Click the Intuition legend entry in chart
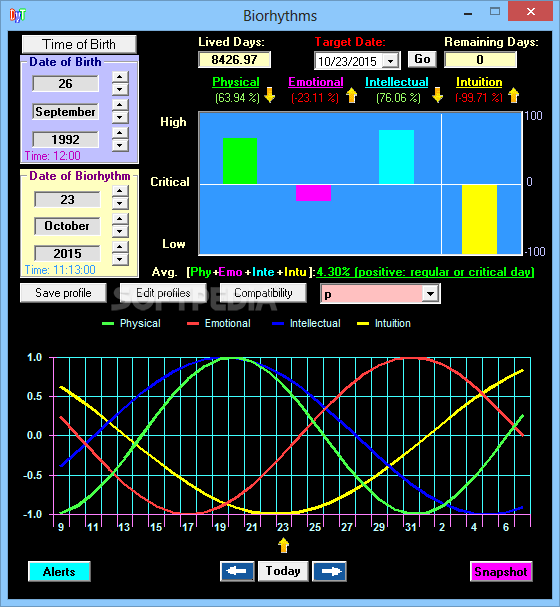 coord(384,323)
